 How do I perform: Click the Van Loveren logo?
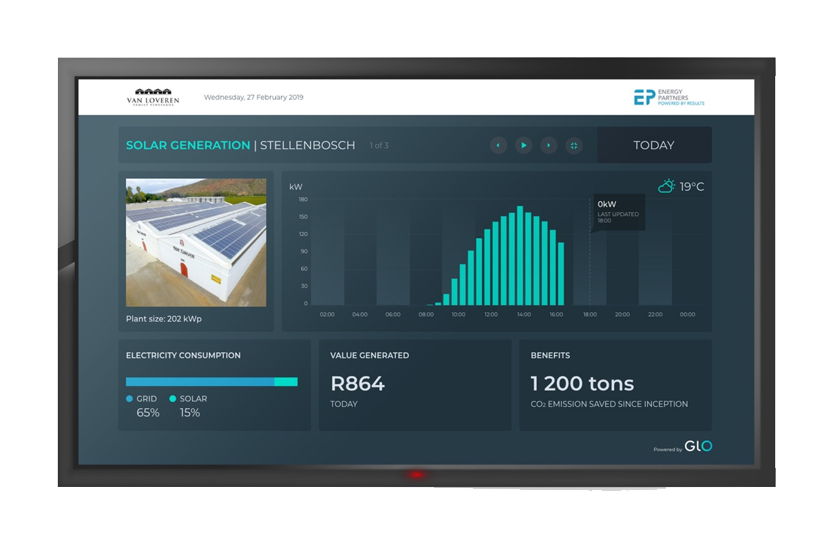click(x=153, y=98)
